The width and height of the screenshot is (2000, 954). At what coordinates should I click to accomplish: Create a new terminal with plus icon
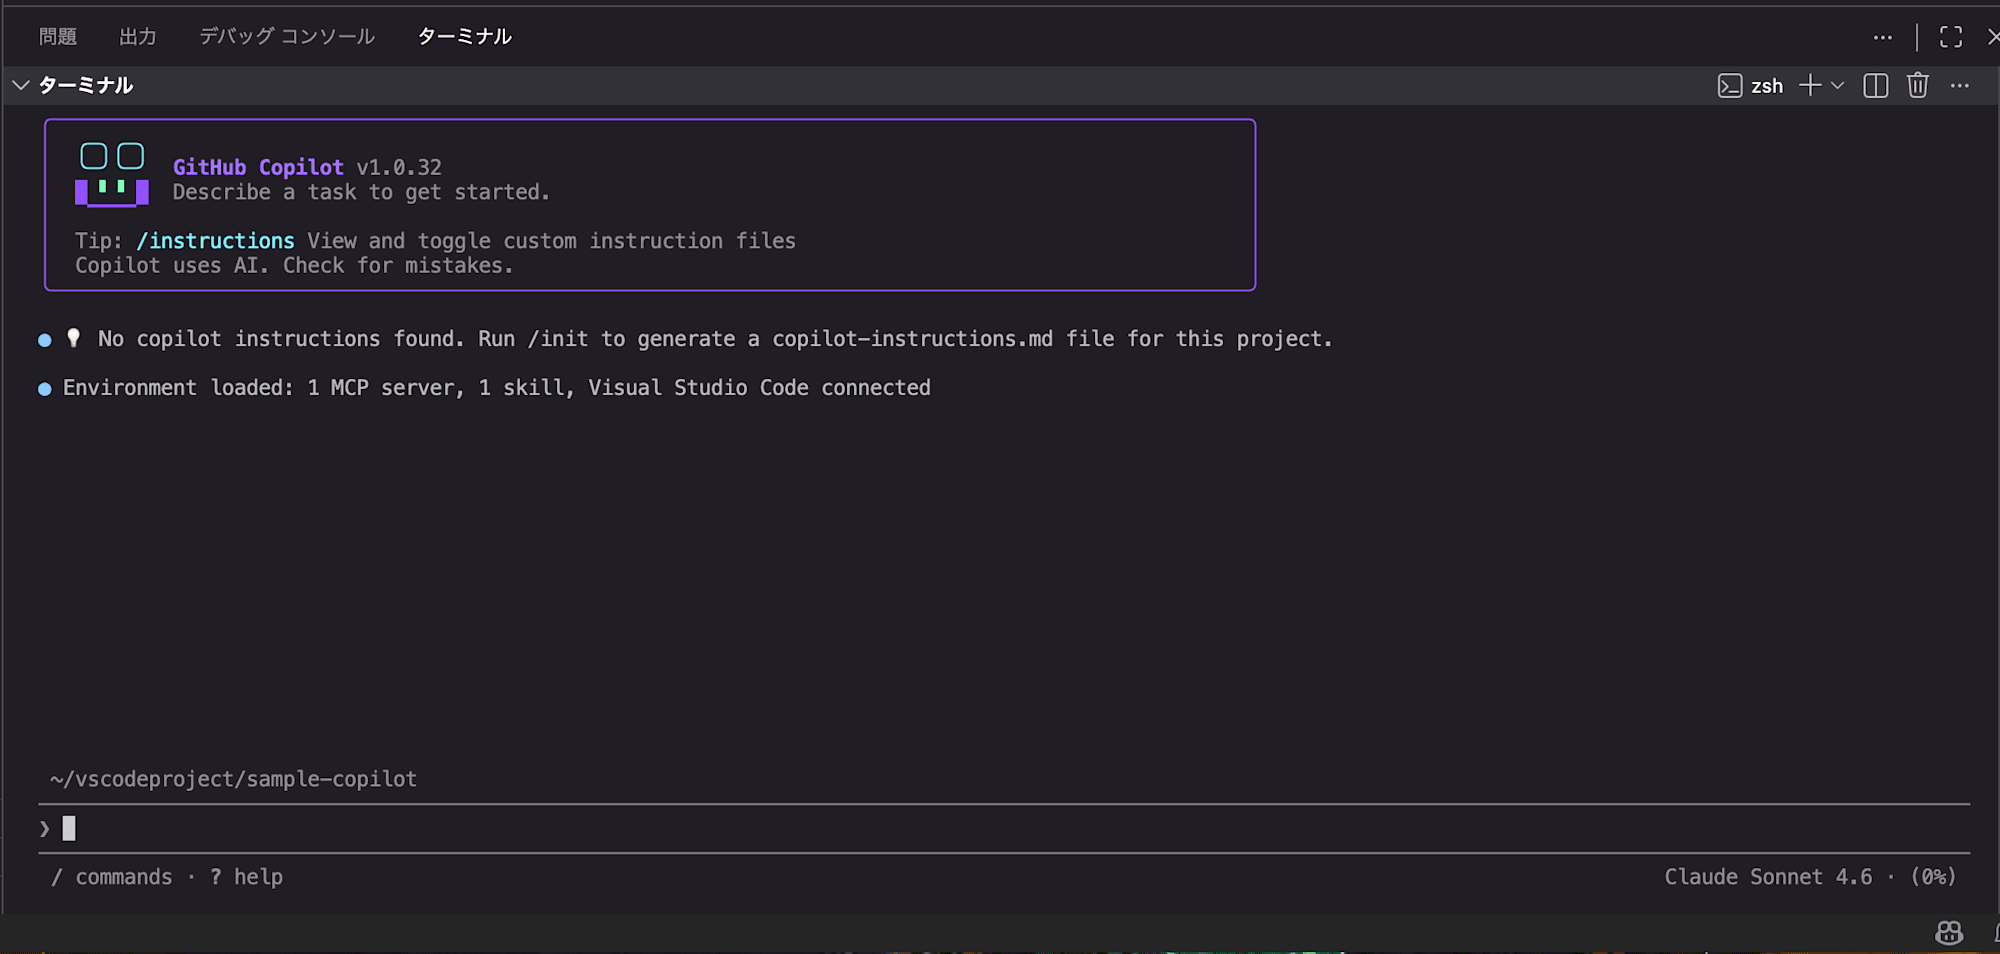[x=1810, y=86]
